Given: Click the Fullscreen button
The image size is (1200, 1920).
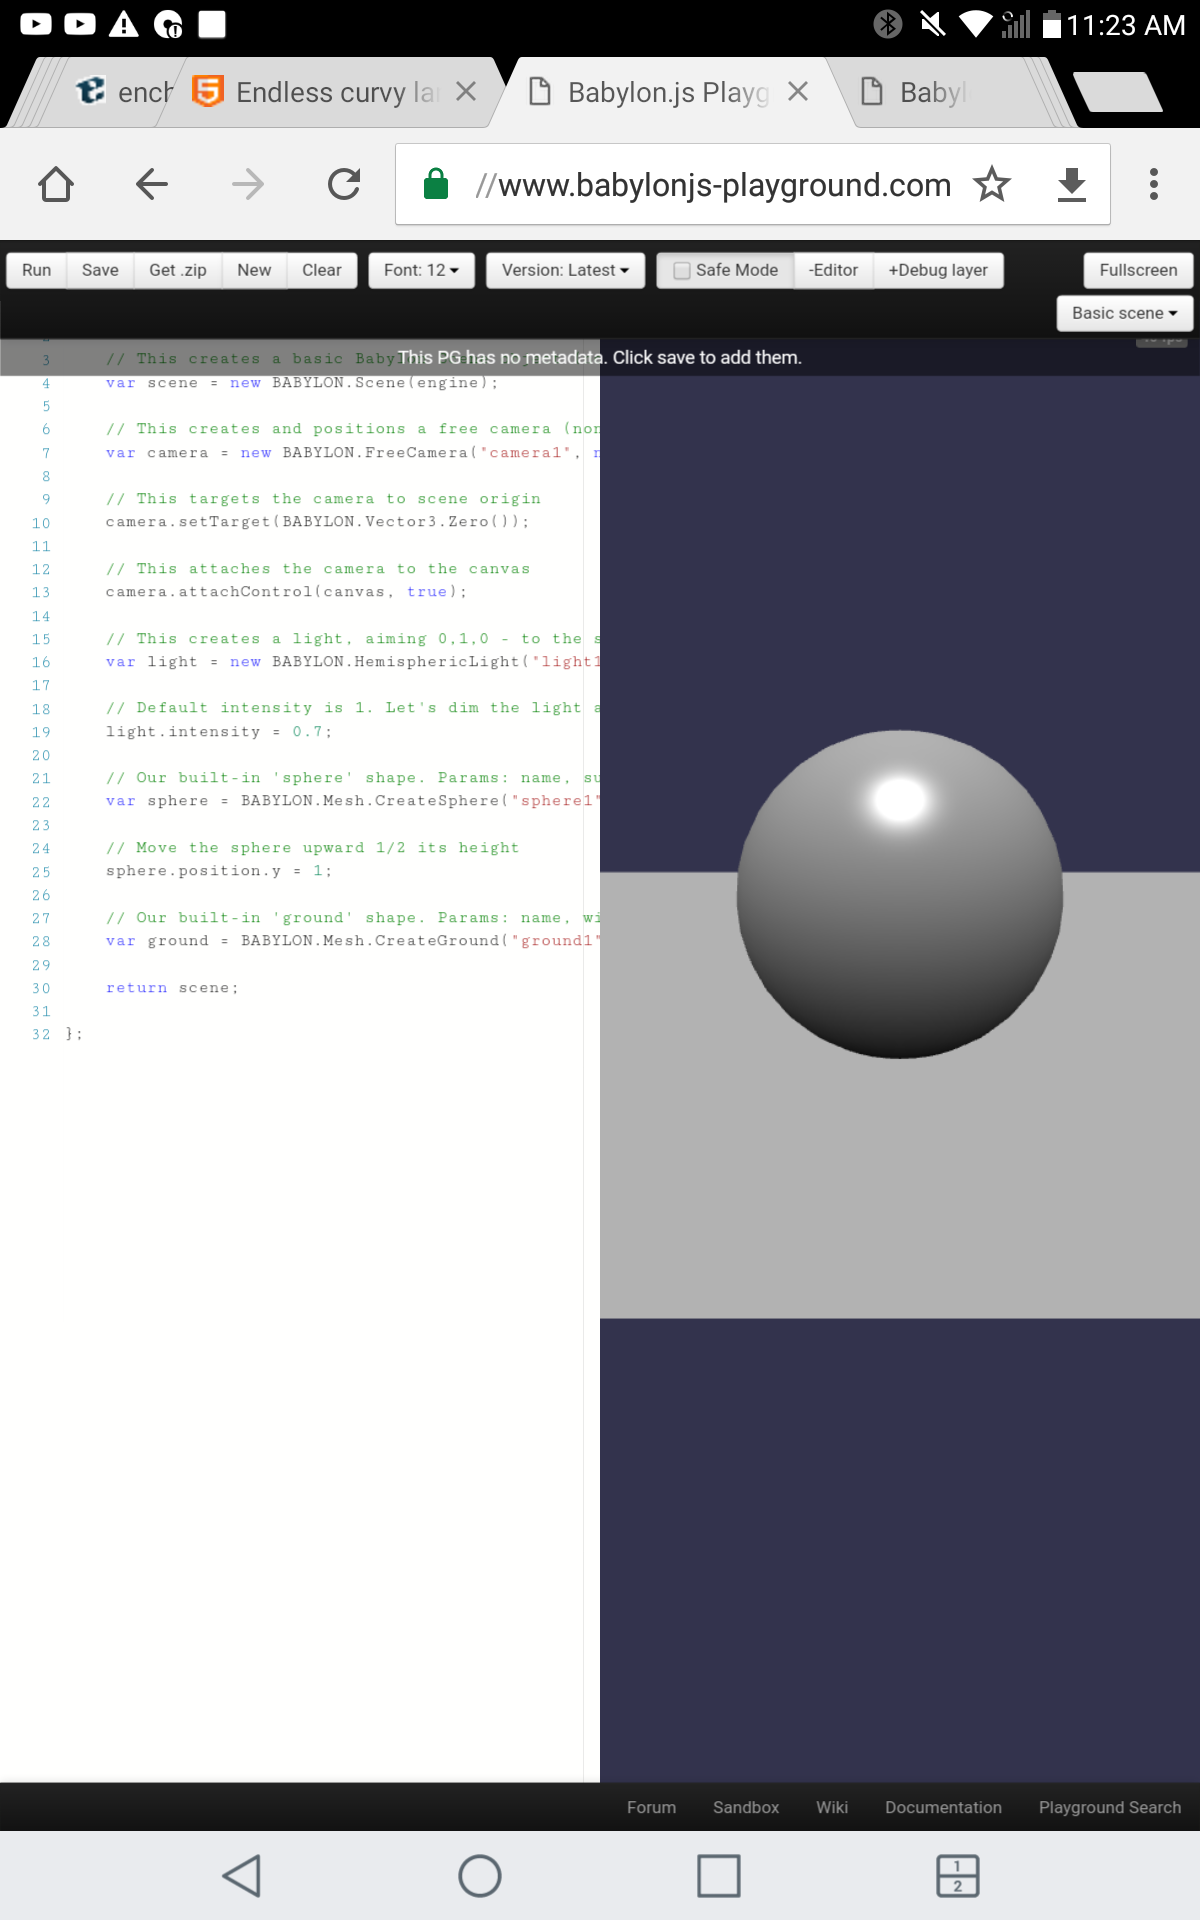Looking at the screenshot, I should click(1138, 270).
